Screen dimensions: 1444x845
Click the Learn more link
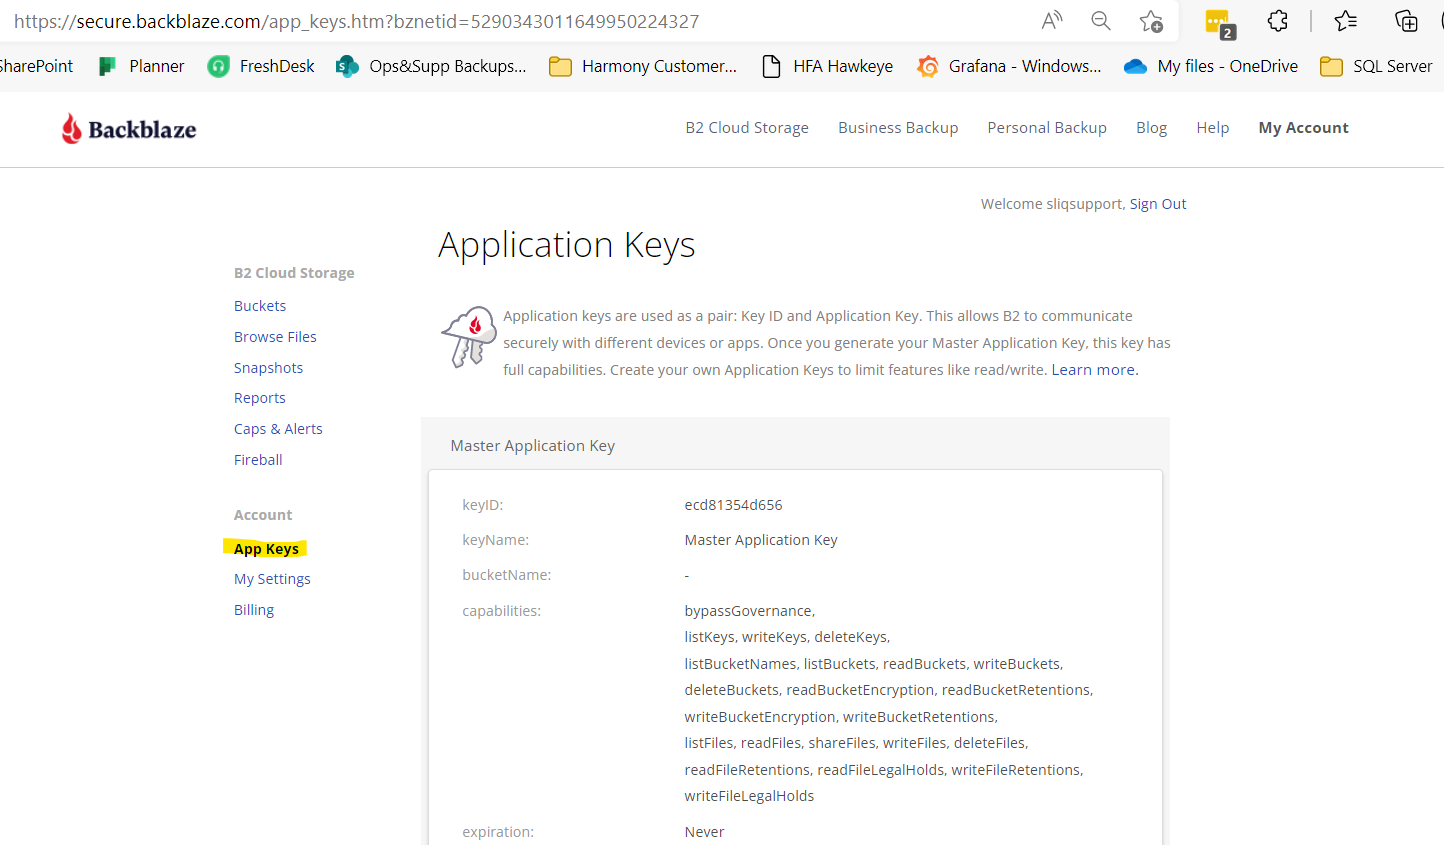pos(1095,370)
